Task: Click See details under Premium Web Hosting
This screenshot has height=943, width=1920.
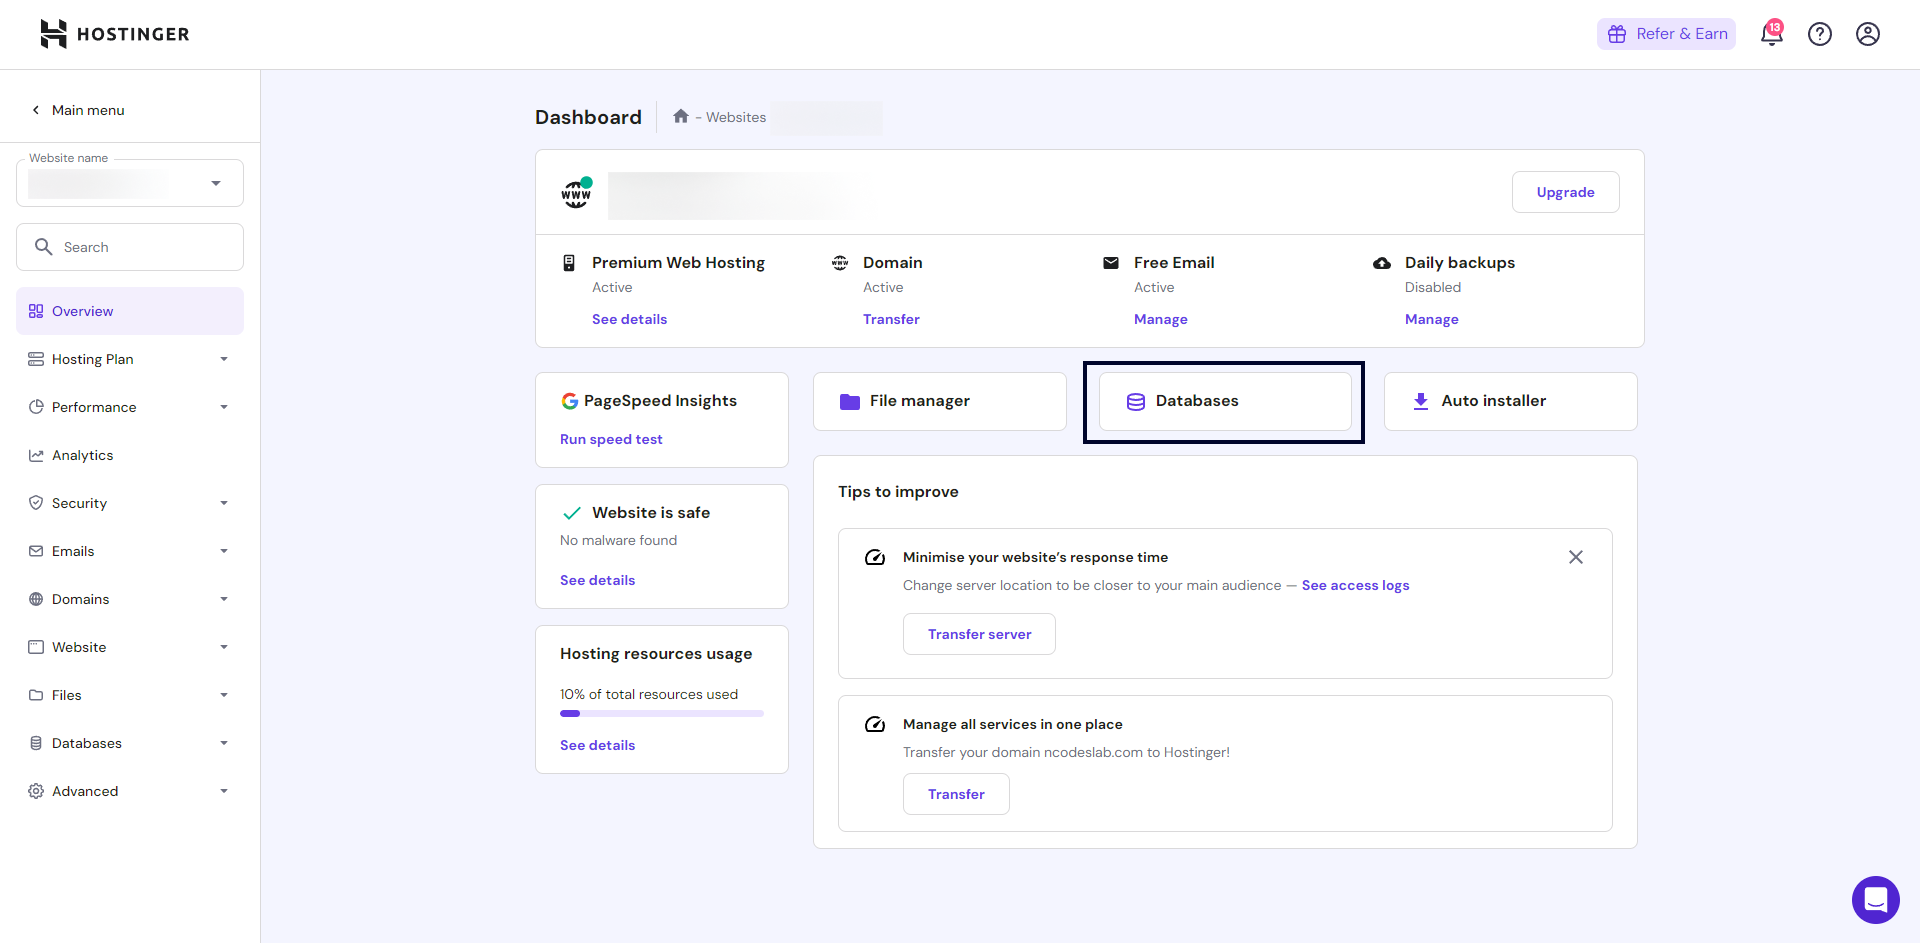Action: pos(629,319)
